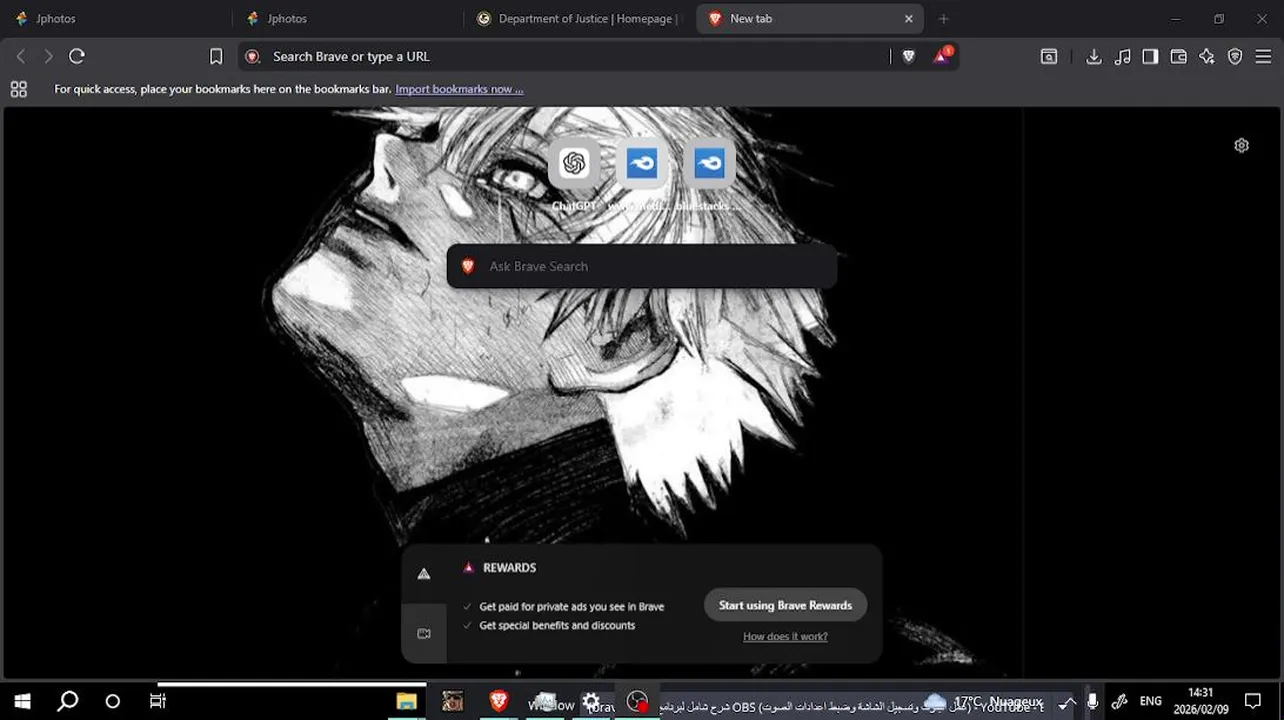Focus the address bar URL field

coord(575,57)
